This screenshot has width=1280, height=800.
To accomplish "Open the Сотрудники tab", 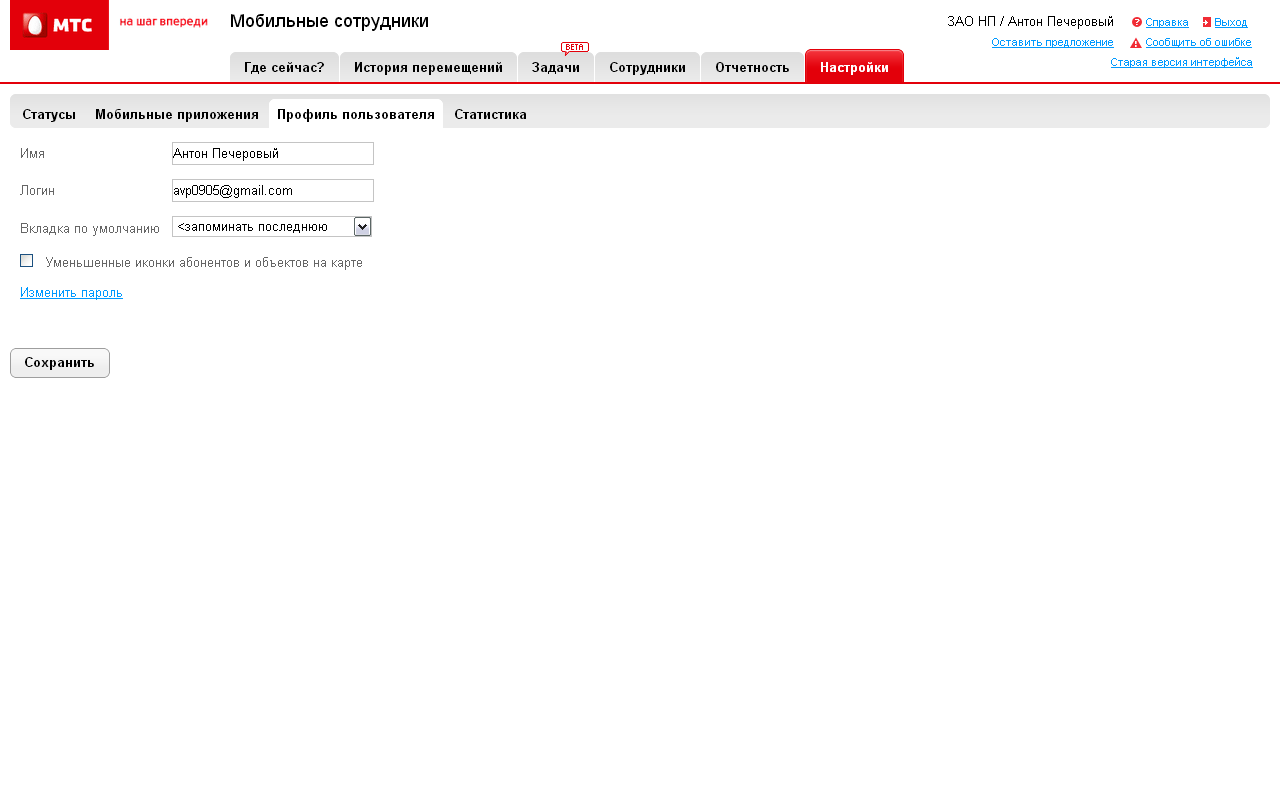I will tap(647, 67).
